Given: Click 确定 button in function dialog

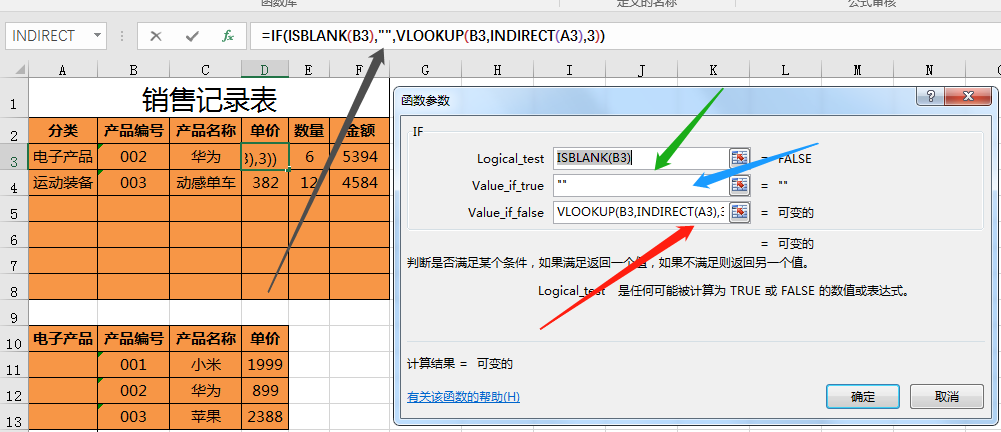Looking at the screenshot, I should pos(862,396).
